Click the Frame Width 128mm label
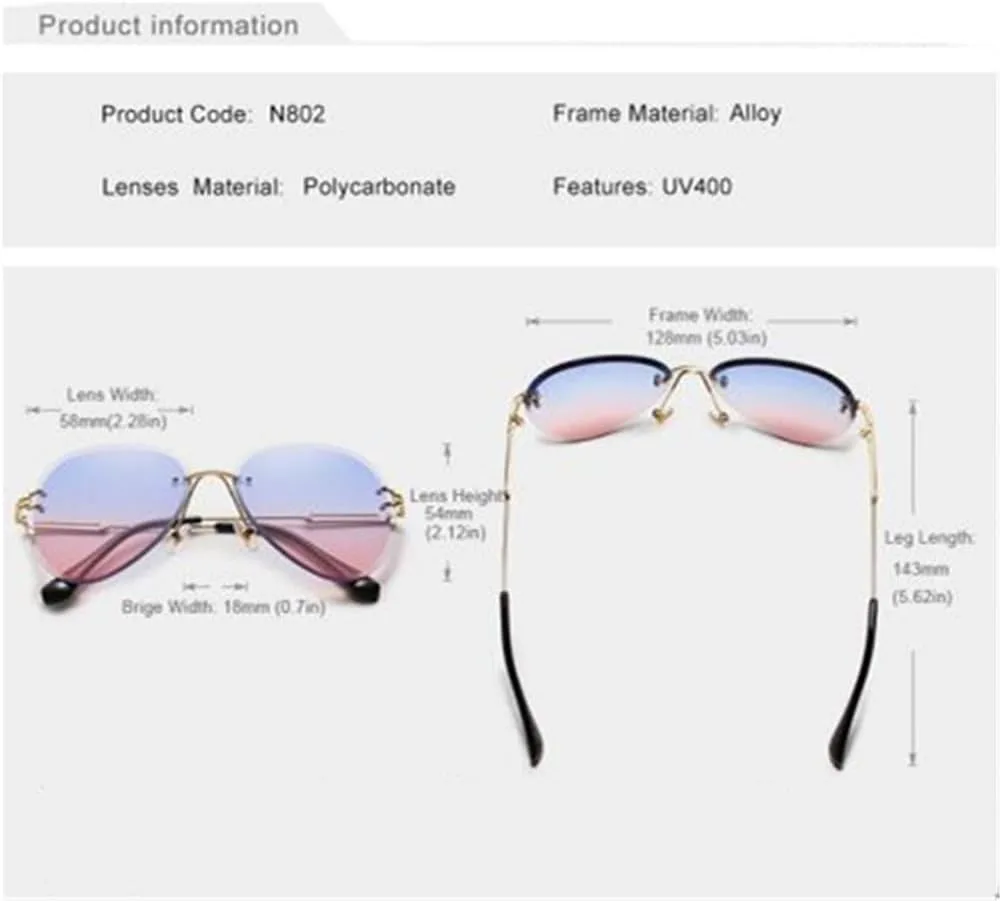Viewport: 1000px width, 901px height. (x=704, y=326)
